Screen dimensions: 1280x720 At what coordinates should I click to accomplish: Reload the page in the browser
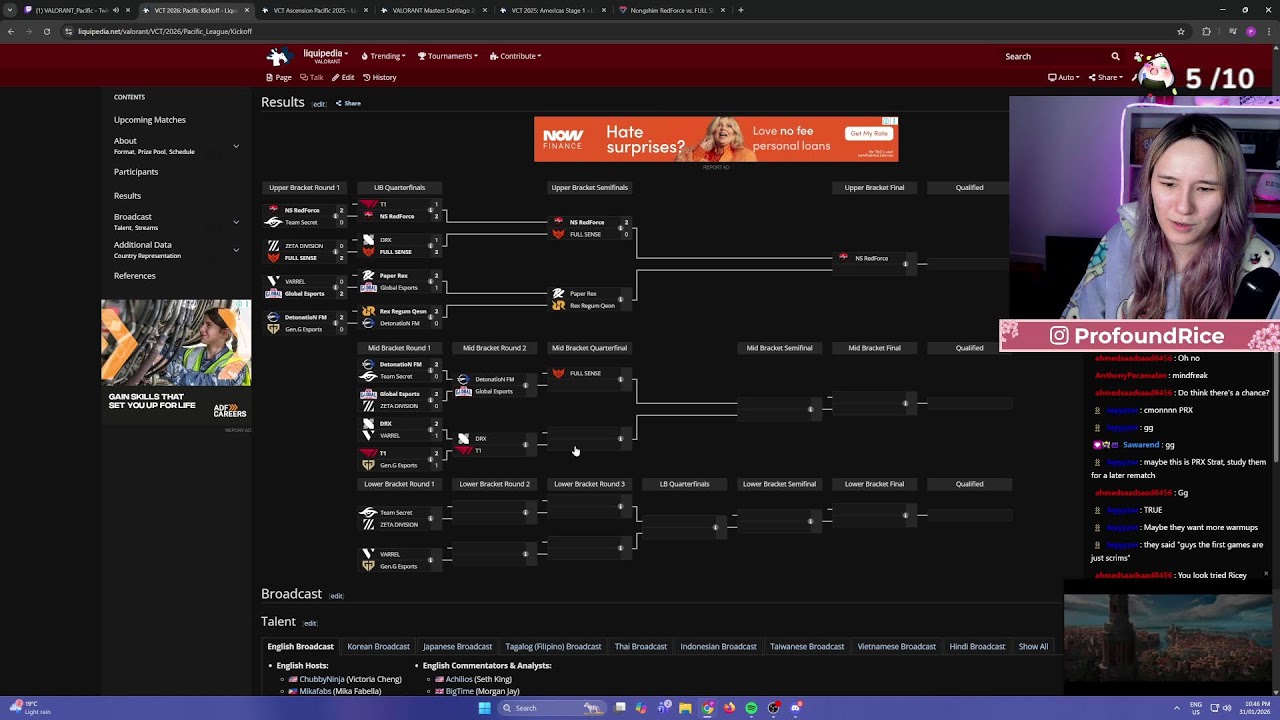[46, 31]
